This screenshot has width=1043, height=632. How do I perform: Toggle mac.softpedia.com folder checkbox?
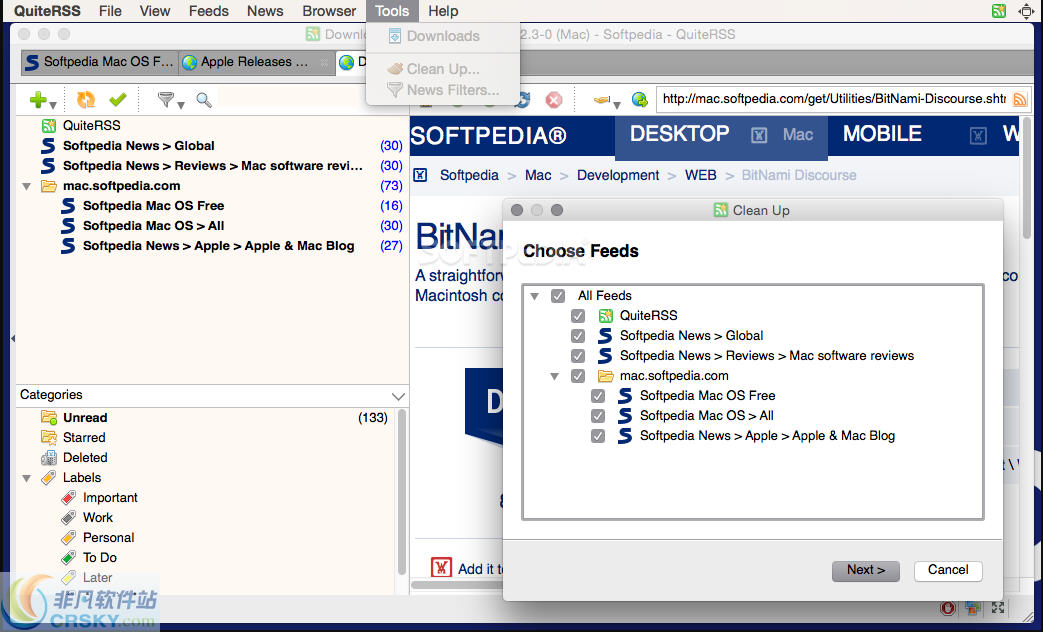578,376
